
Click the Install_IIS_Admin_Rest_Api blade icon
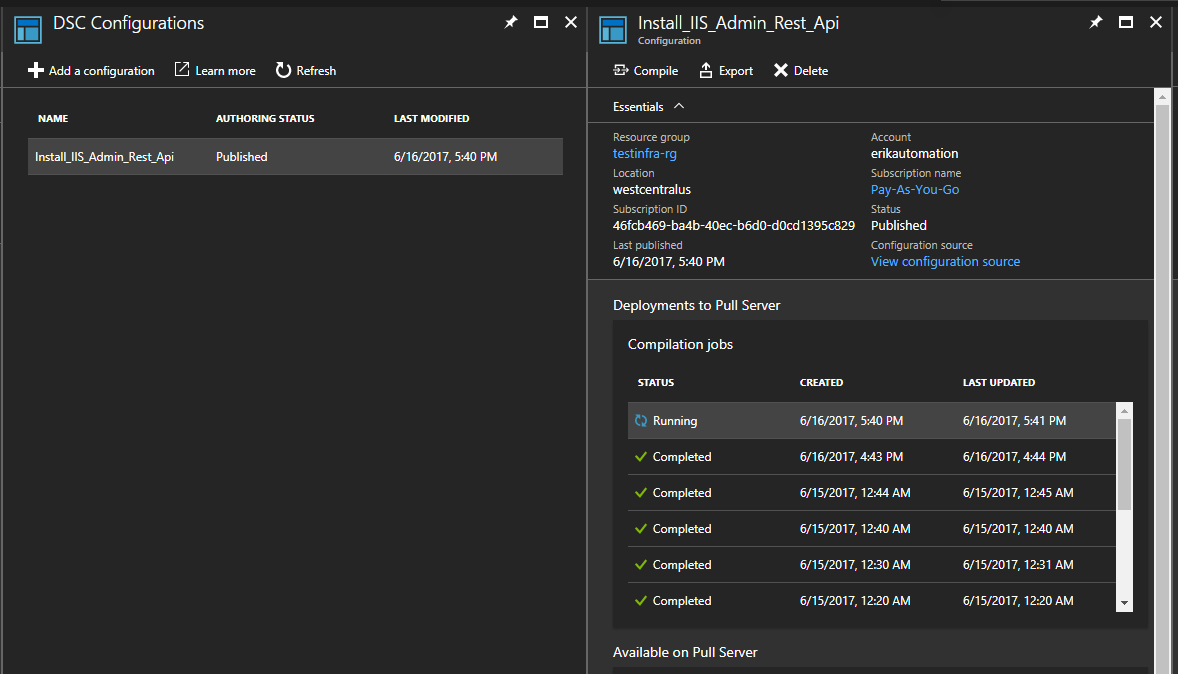pyautogui.click(x=611, y=29)
